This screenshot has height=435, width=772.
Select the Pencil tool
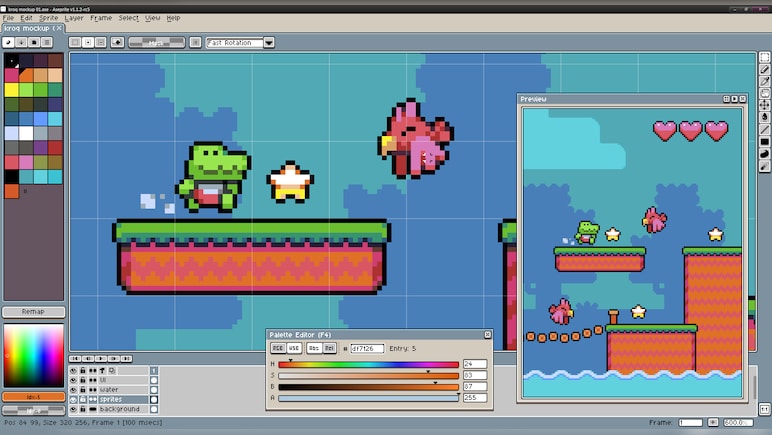764,69
